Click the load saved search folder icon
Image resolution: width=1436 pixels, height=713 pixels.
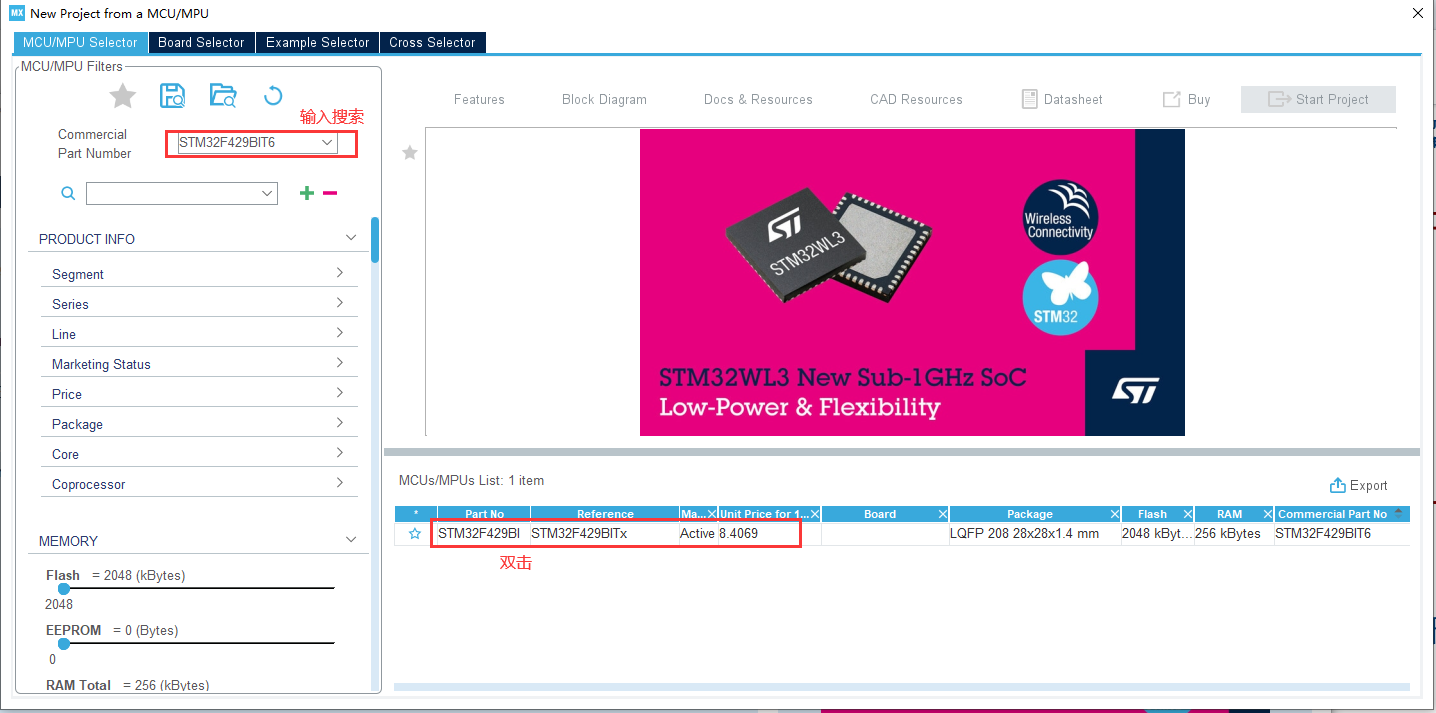click(x=223, y=96)
